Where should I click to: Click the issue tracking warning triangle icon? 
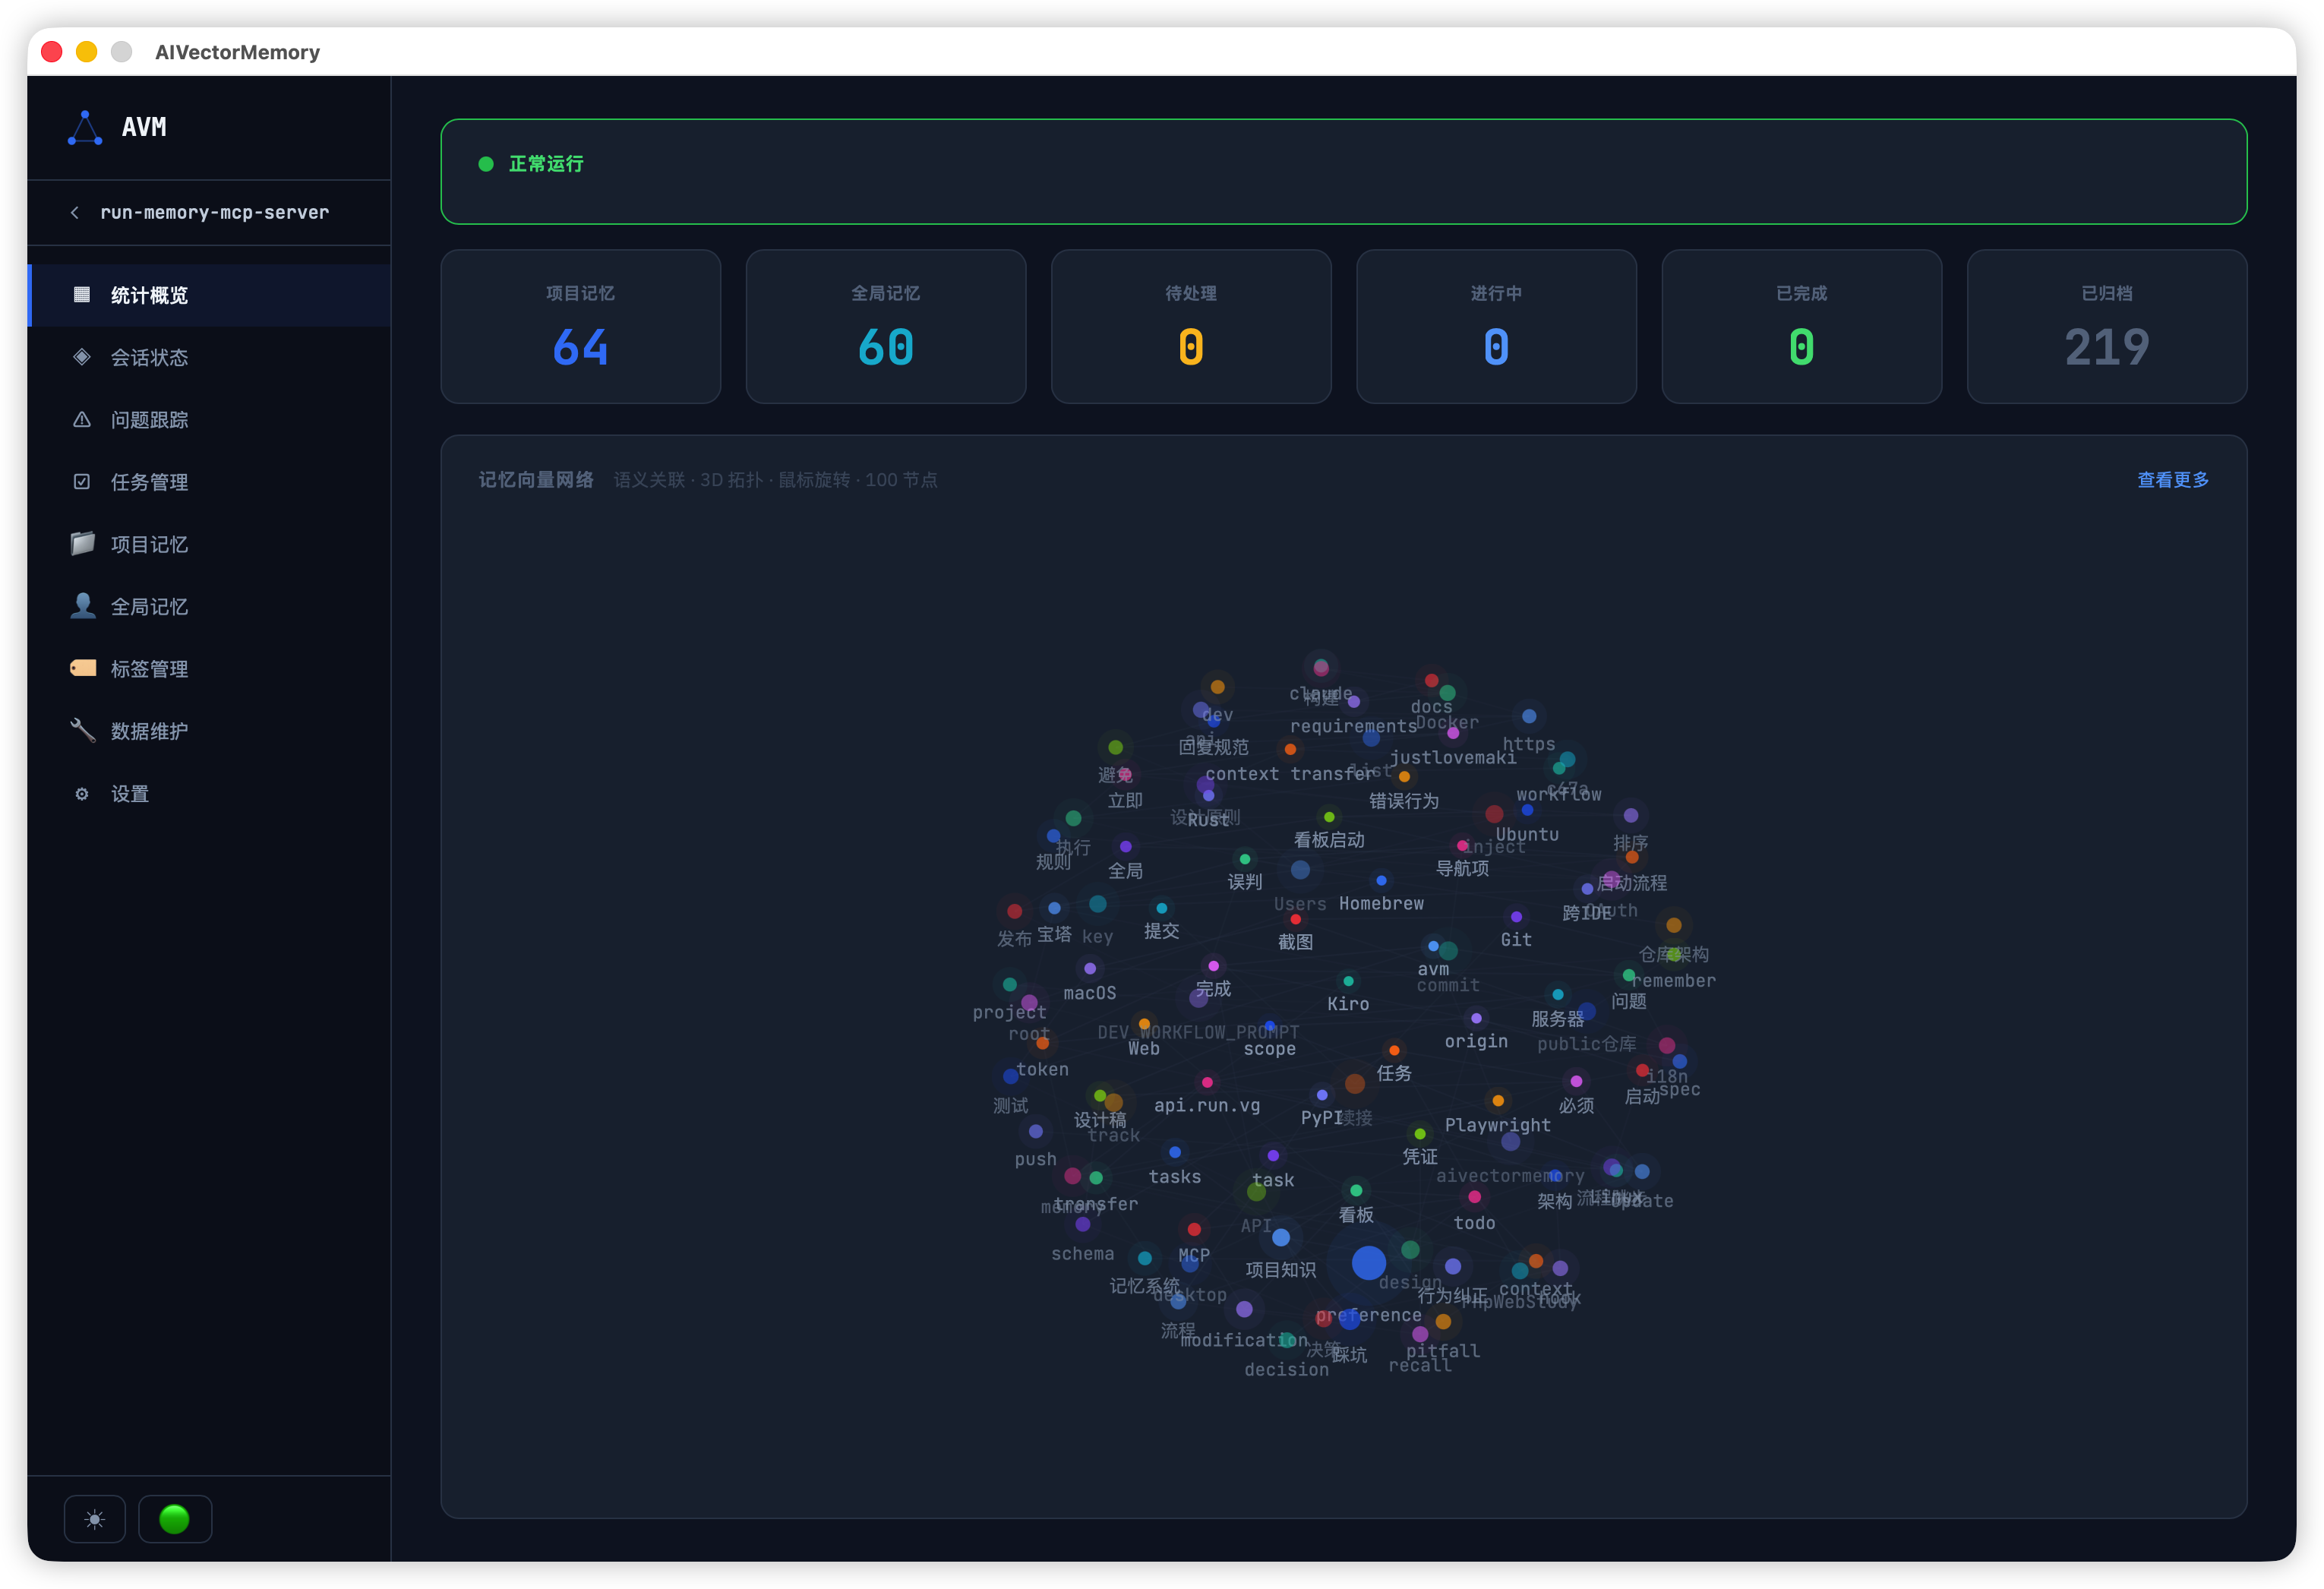pyautogui.click(x=82, y=420)
